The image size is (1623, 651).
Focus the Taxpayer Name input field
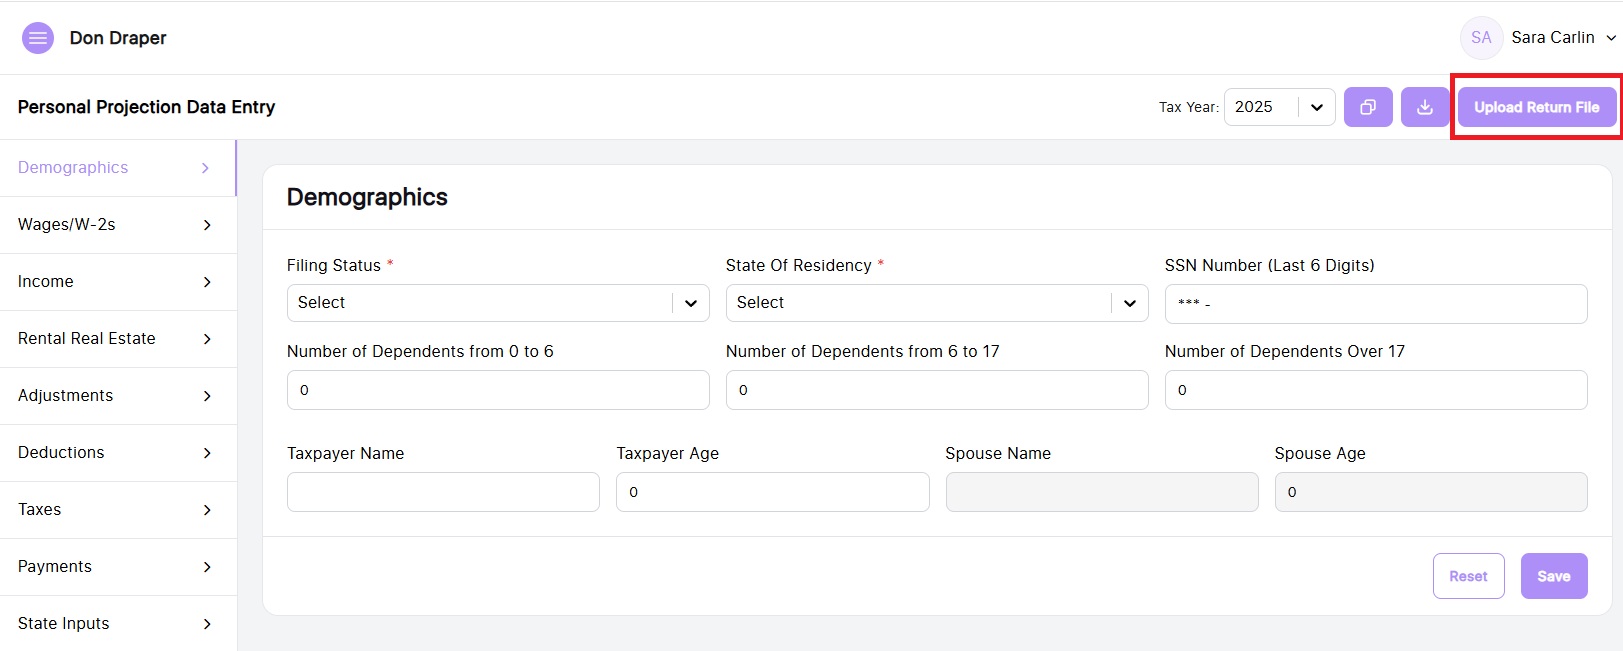[x=443, y=492]
